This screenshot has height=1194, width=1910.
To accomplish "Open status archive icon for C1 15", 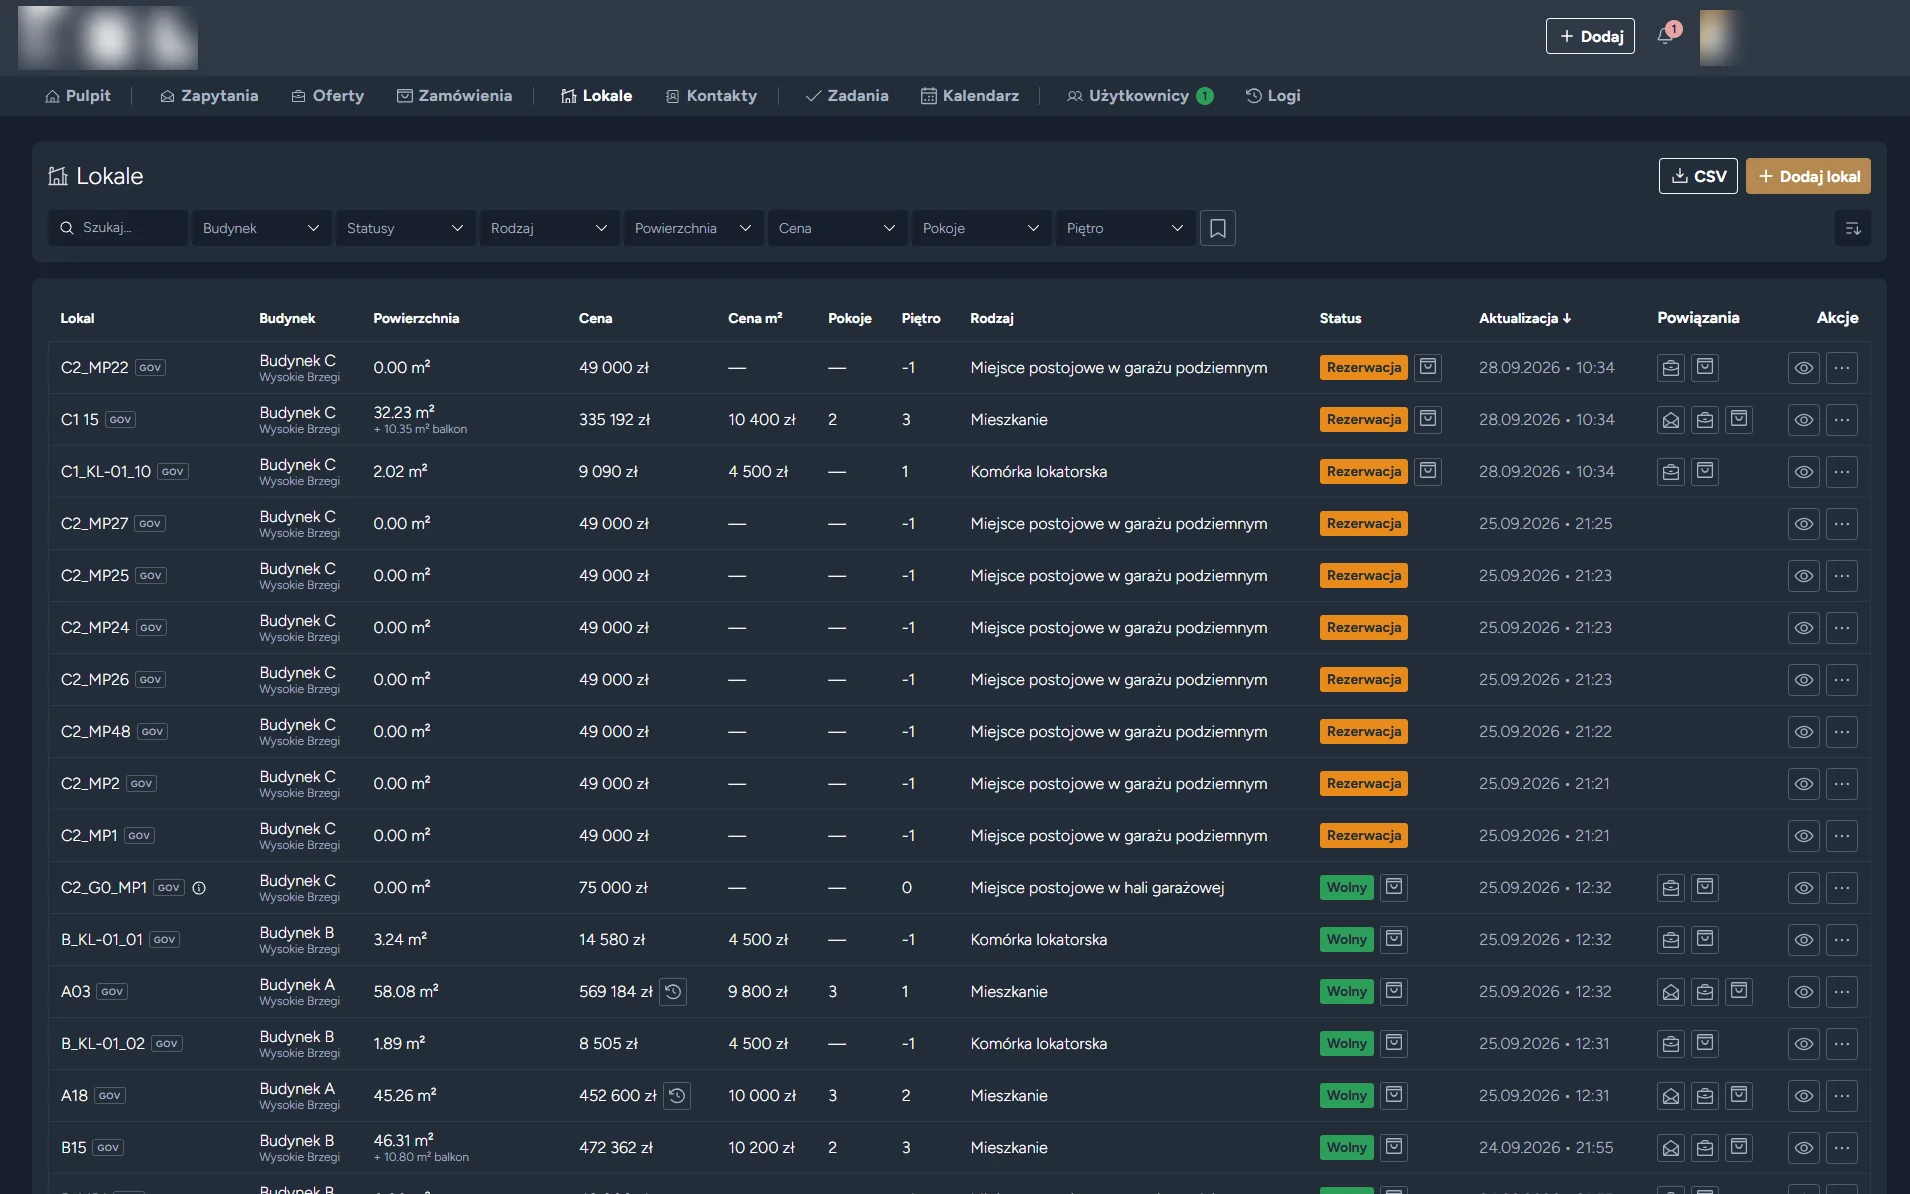I will [x=1428, y=419].
